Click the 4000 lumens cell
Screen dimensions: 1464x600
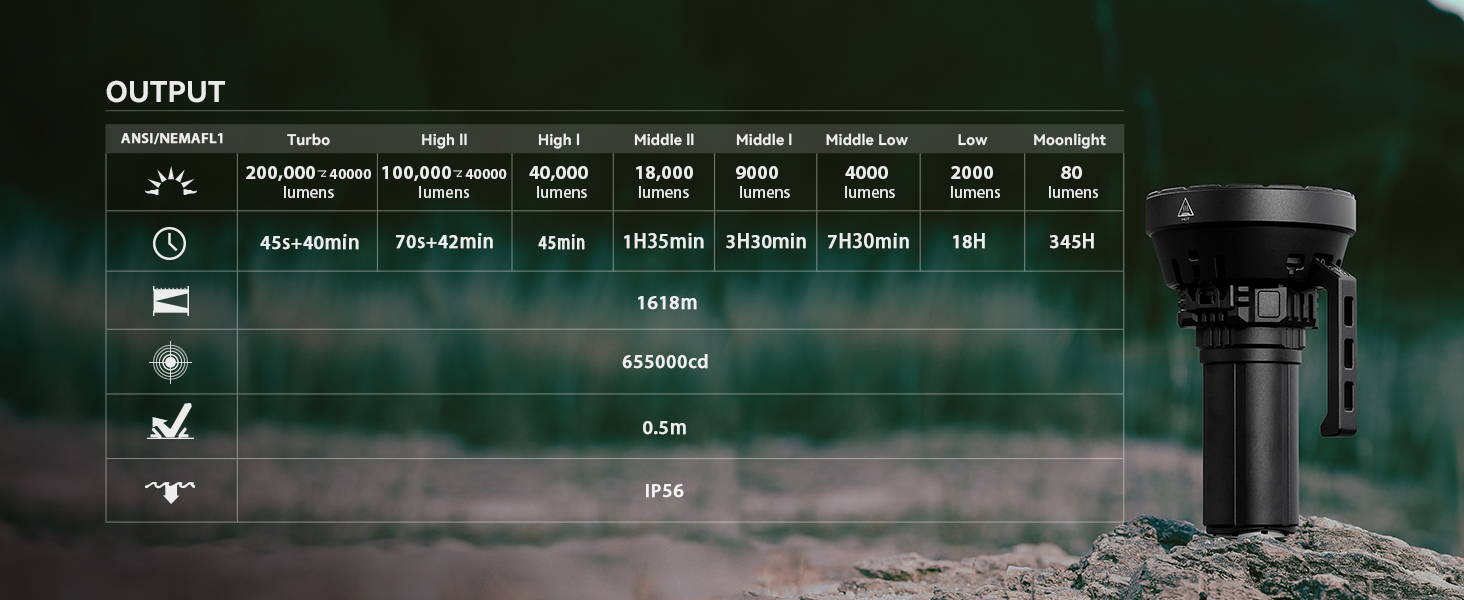coord(867,182)
